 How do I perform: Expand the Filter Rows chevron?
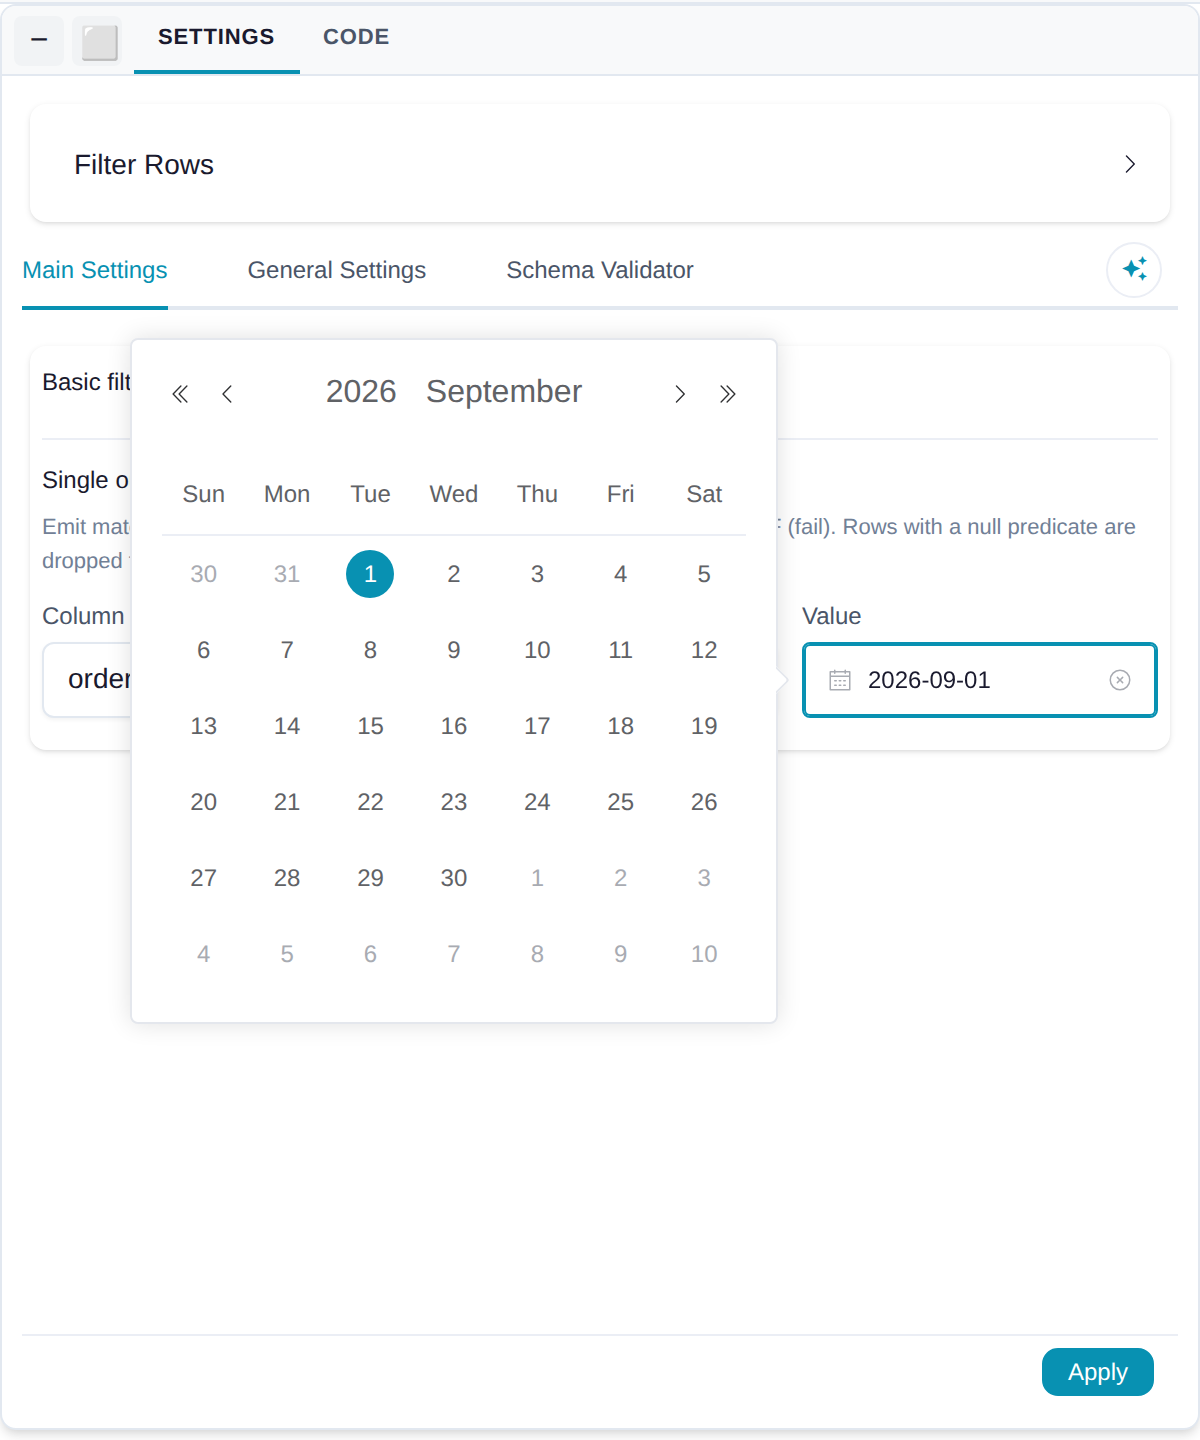click(1130, 164)
